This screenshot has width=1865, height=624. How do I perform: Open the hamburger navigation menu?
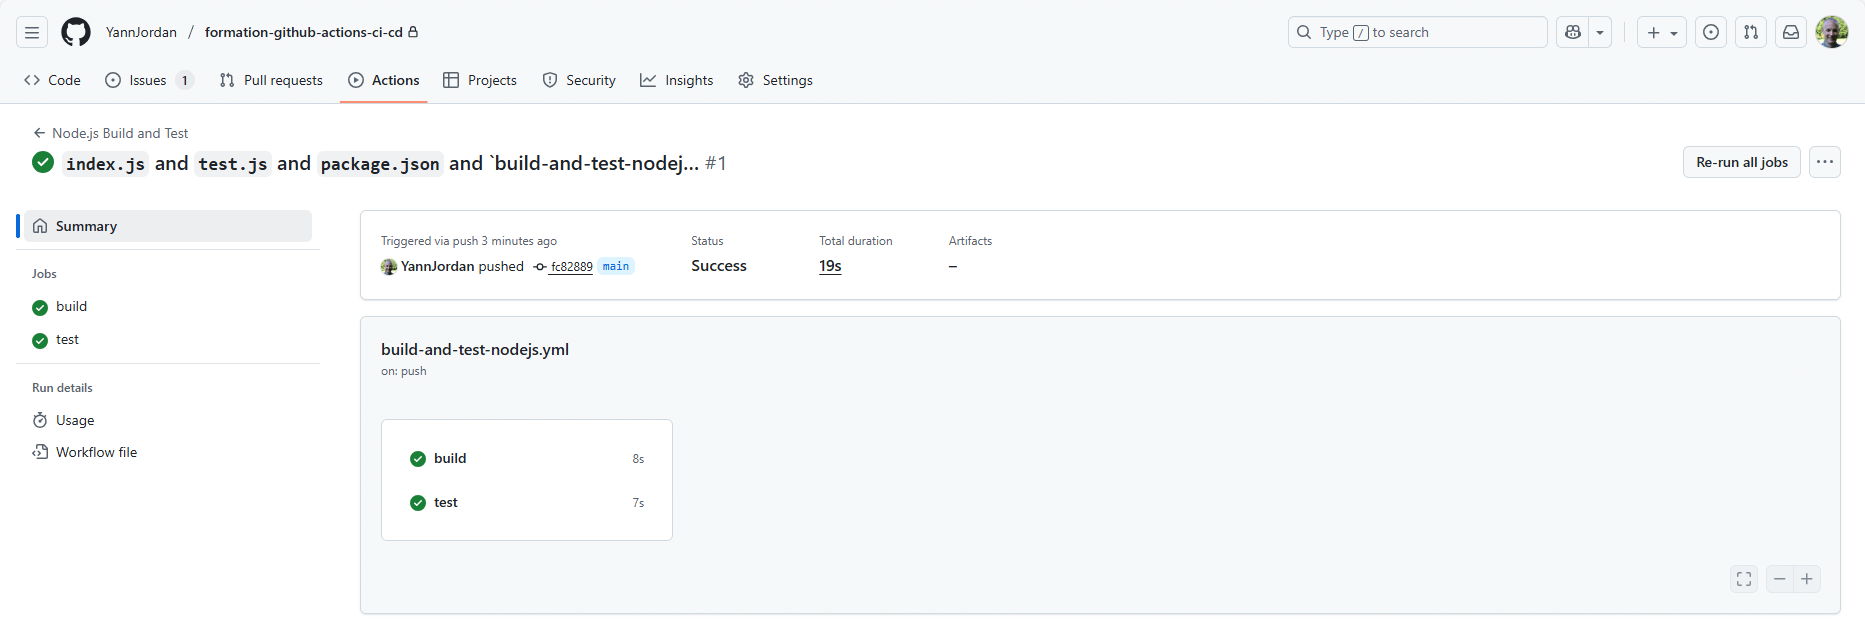[x=32, y=32]
